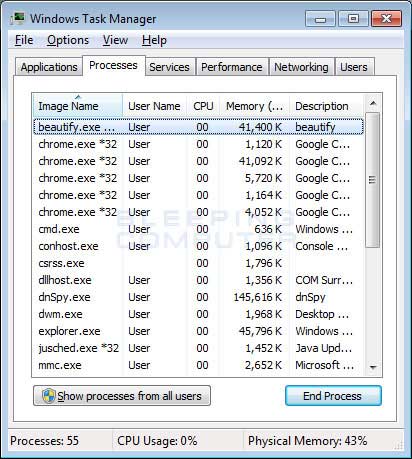The height and width of the screenshot is (459, 412).
Task: Click the Processes: 55 status entry
Action: pyautogui.click(x=45, y=441)
